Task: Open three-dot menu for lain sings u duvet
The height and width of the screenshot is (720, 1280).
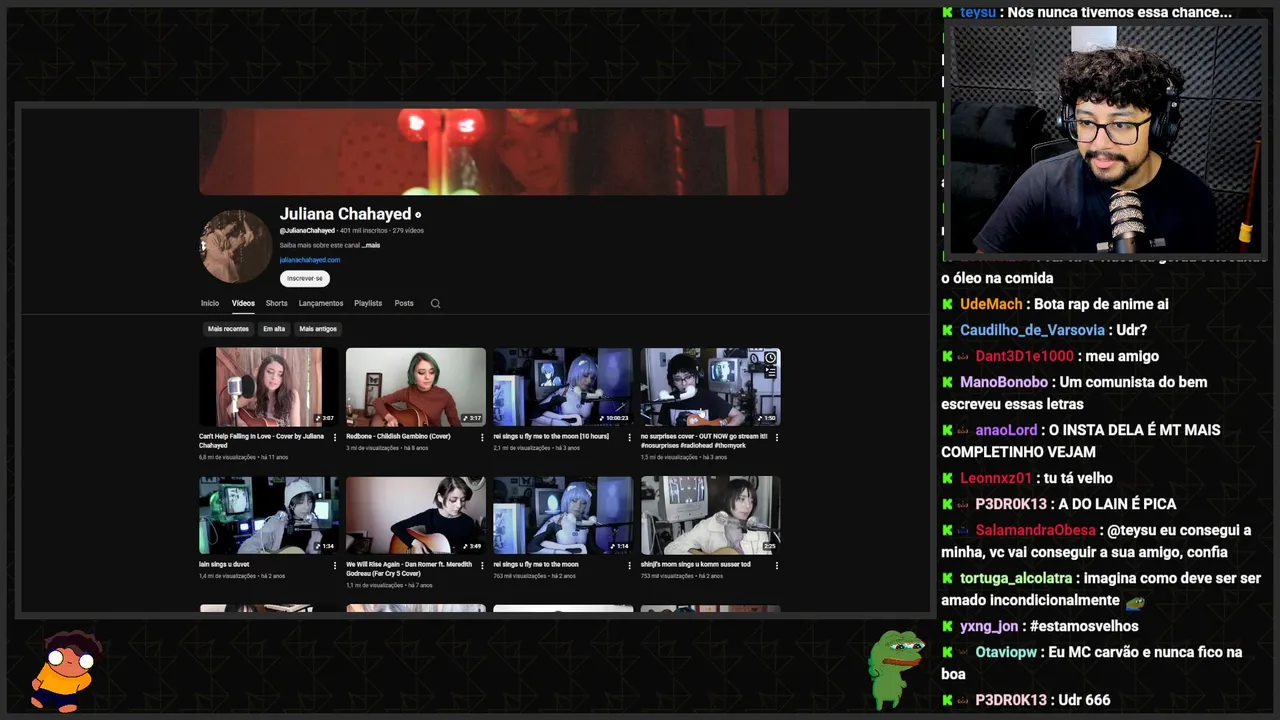Action: pyautogui.click(x=335, y=565)
